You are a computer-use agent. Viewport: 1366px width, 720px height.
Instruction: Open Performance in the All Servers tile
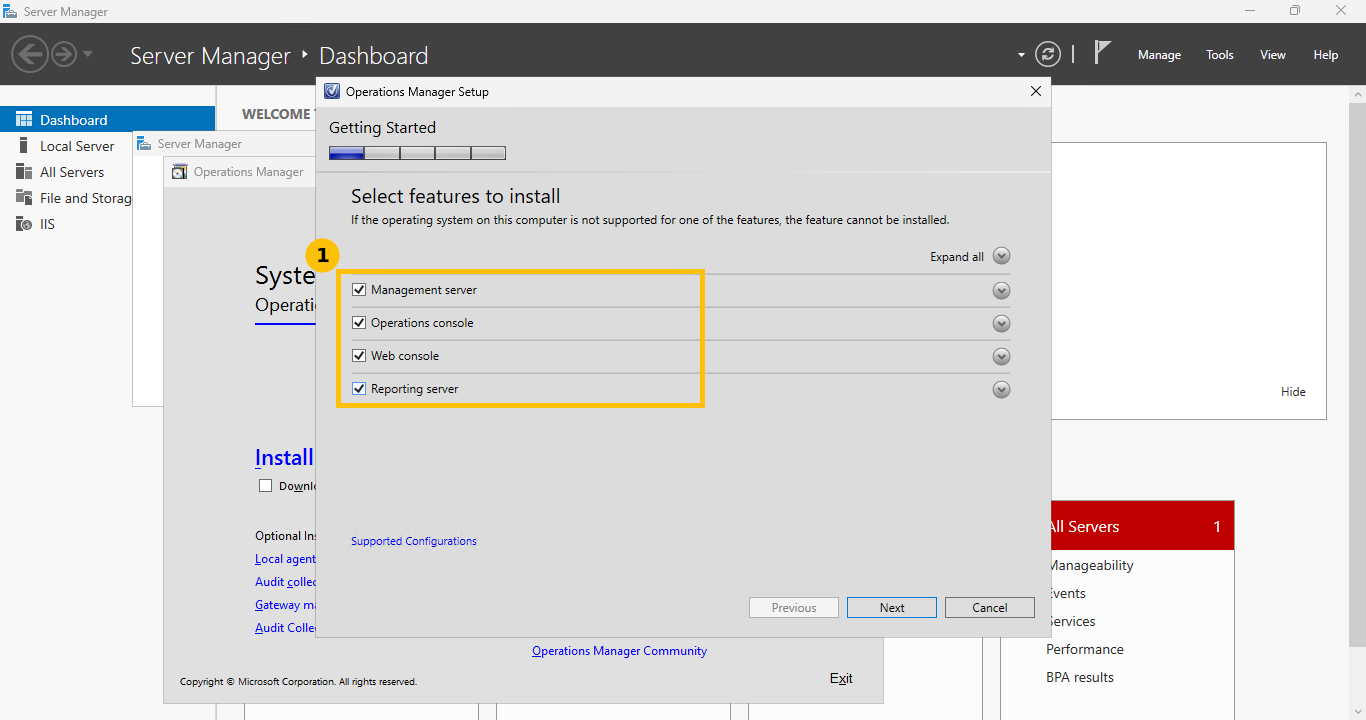pos(1085,649)
